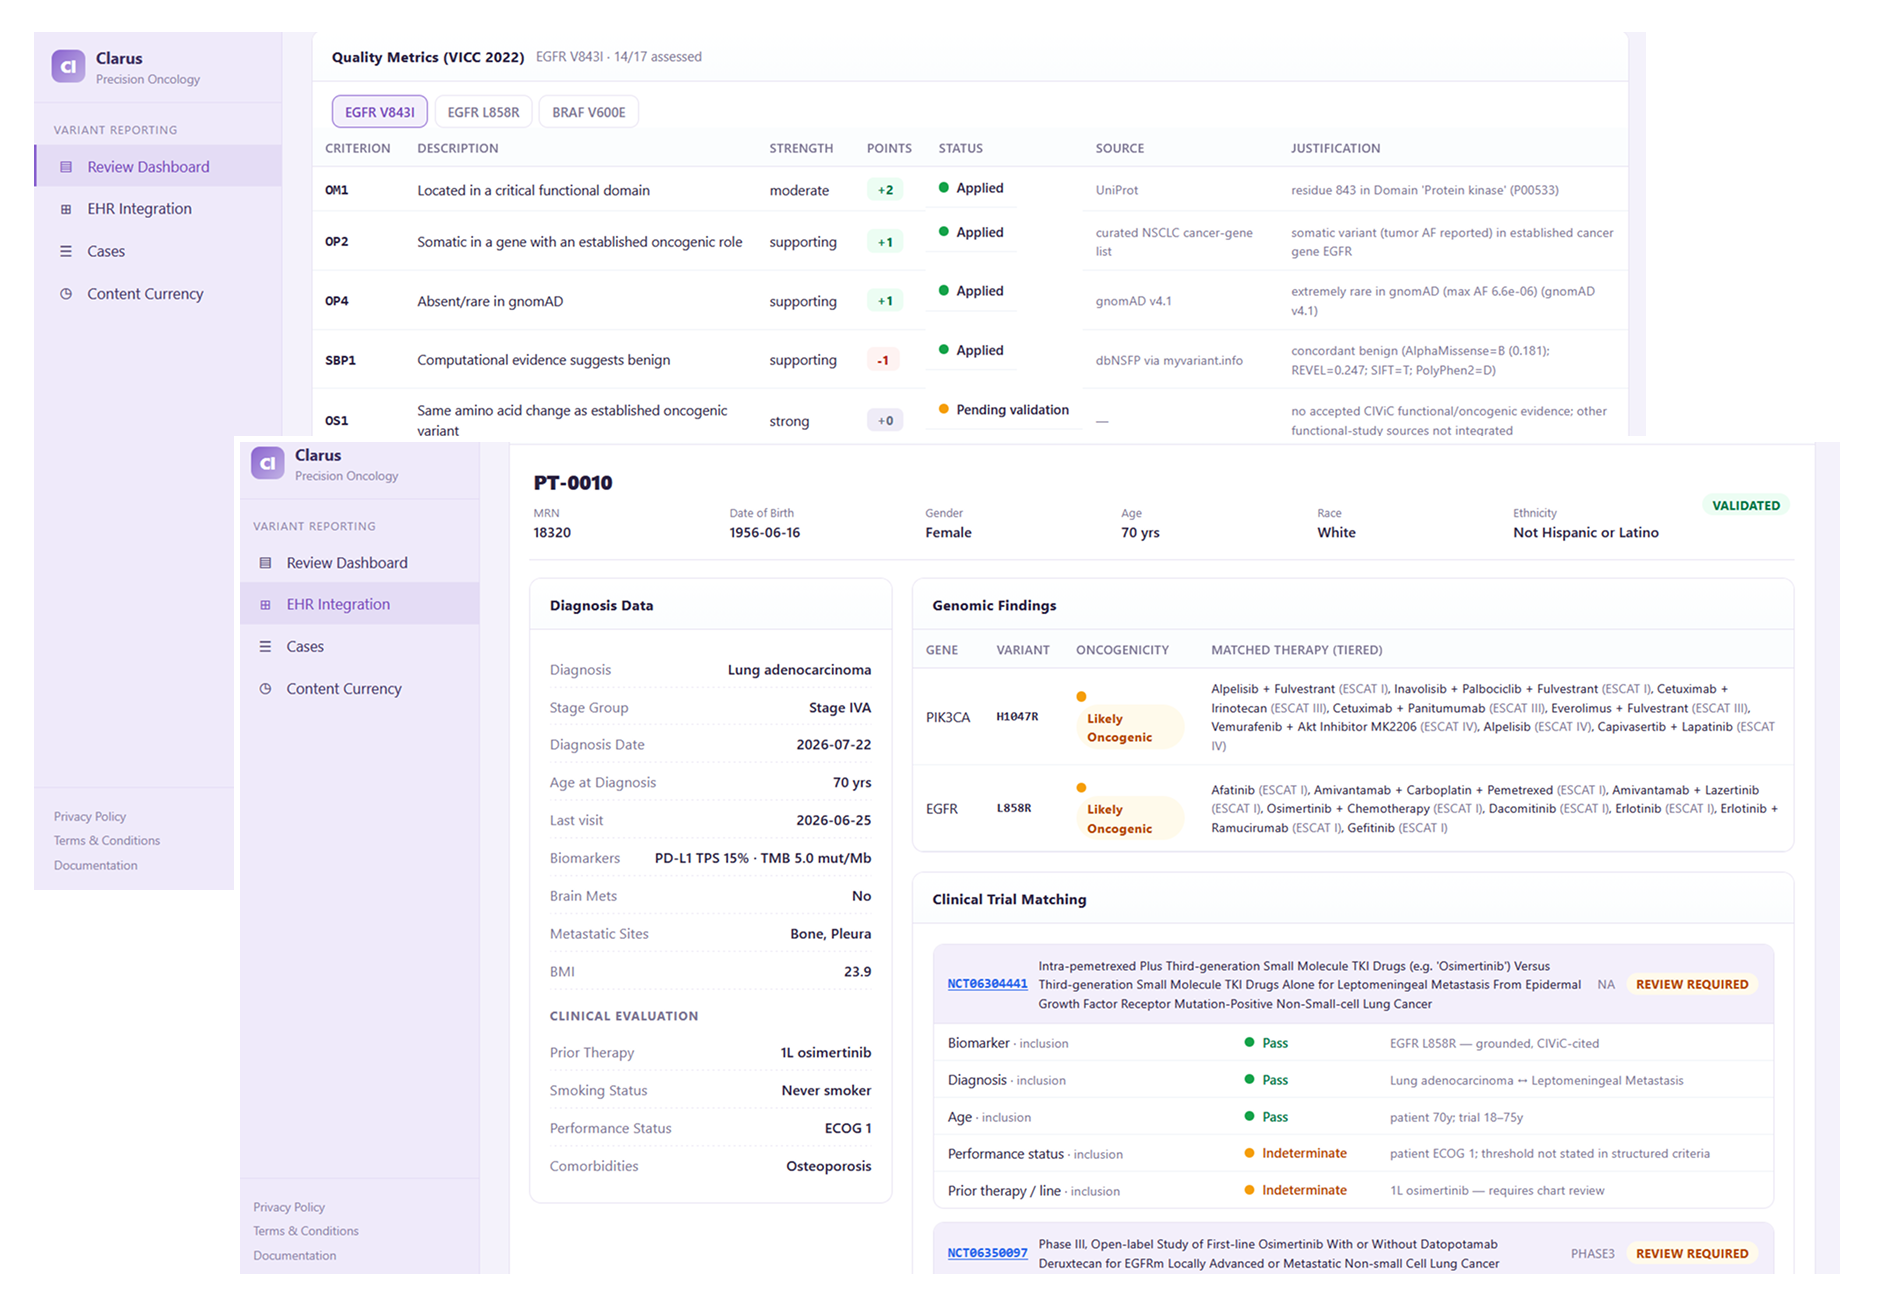The image size is (1880, 1312).
Task: Click the Content Currency clock icon in the front window
Action: pos(265,689)
